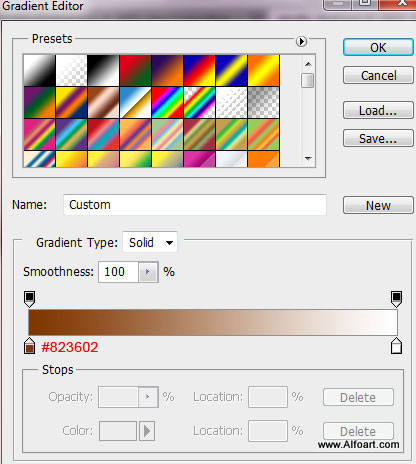Image resolution: width=416 pixels, height=464 pixels.
Task: Pick the blue, red, yellow gradient preset
Action: pos(199,70)
